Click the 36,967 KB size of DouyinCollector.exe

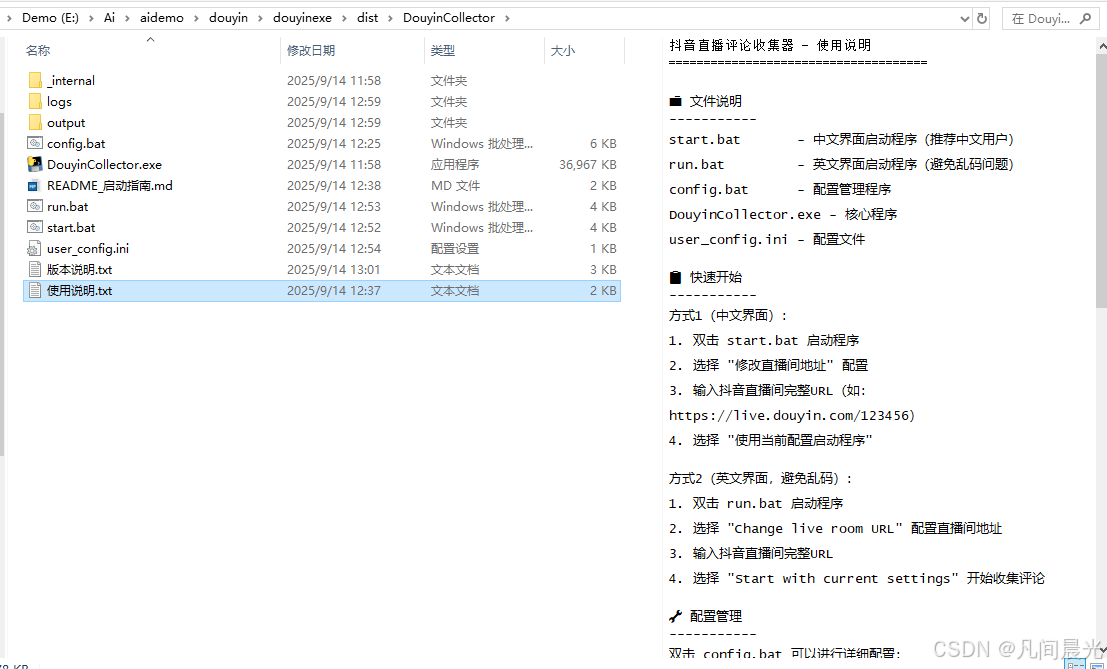[x=587, y=164]
